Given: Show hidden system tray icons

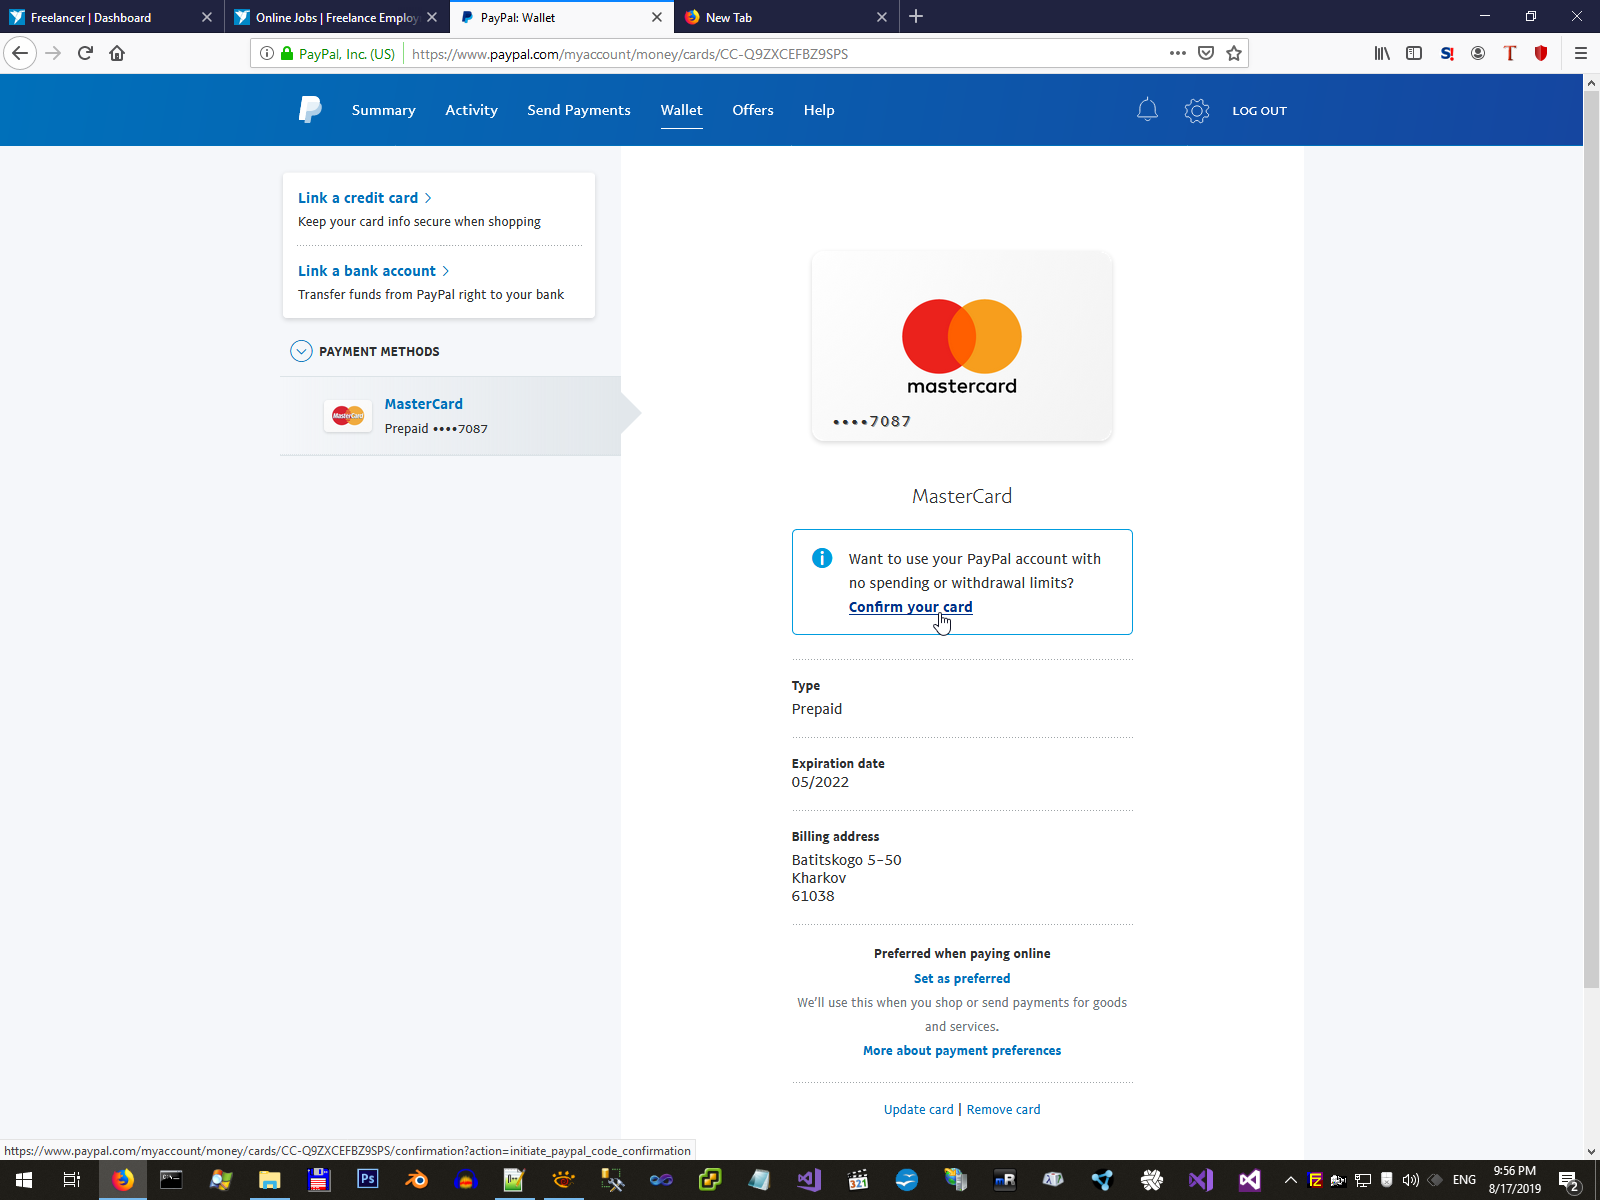Looking at the screenshot, I should 1291,1180.
